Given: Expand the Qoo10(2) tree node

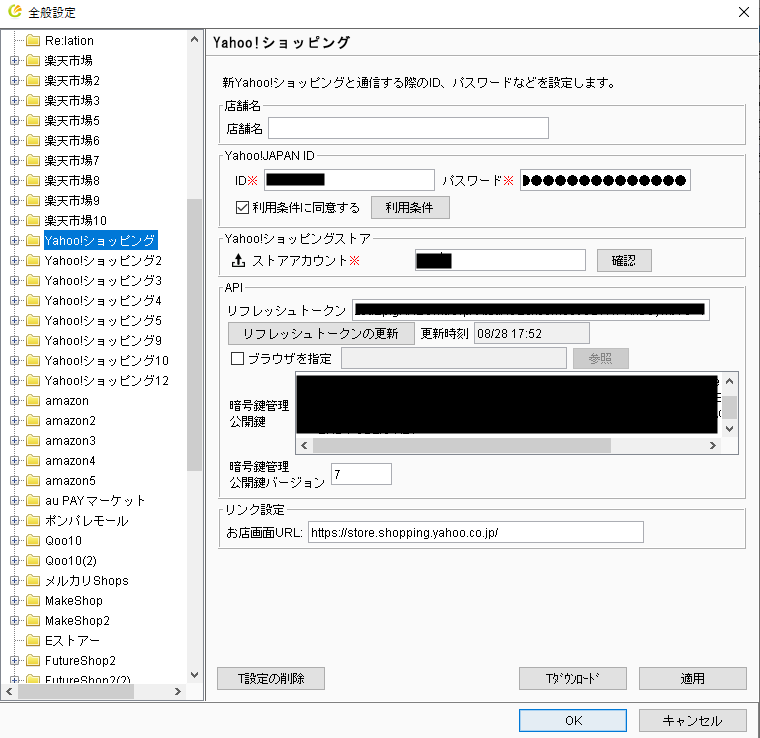Looking at the screenshot, I should click(x=15, y=561).
